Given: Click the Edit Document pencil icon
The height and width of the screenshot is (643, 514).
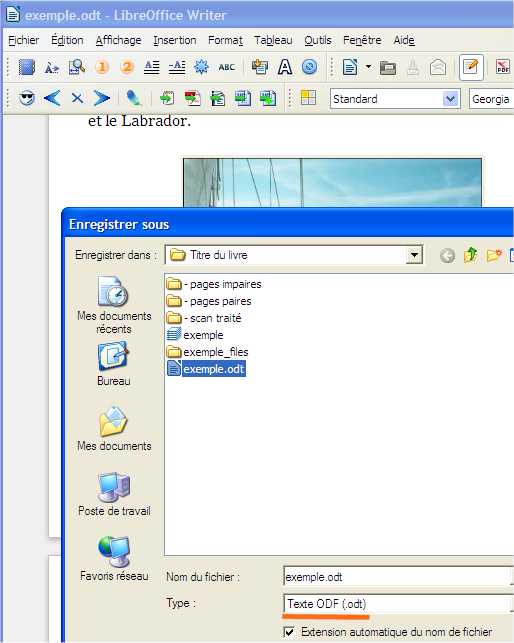Looking at the screenshot, I should pos(471,67).
